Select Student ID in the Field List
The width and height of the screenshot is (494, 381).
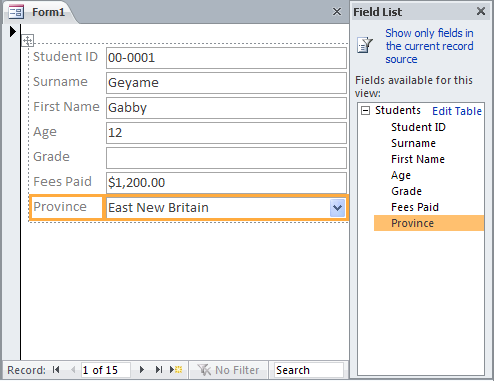tap(418, 127)
